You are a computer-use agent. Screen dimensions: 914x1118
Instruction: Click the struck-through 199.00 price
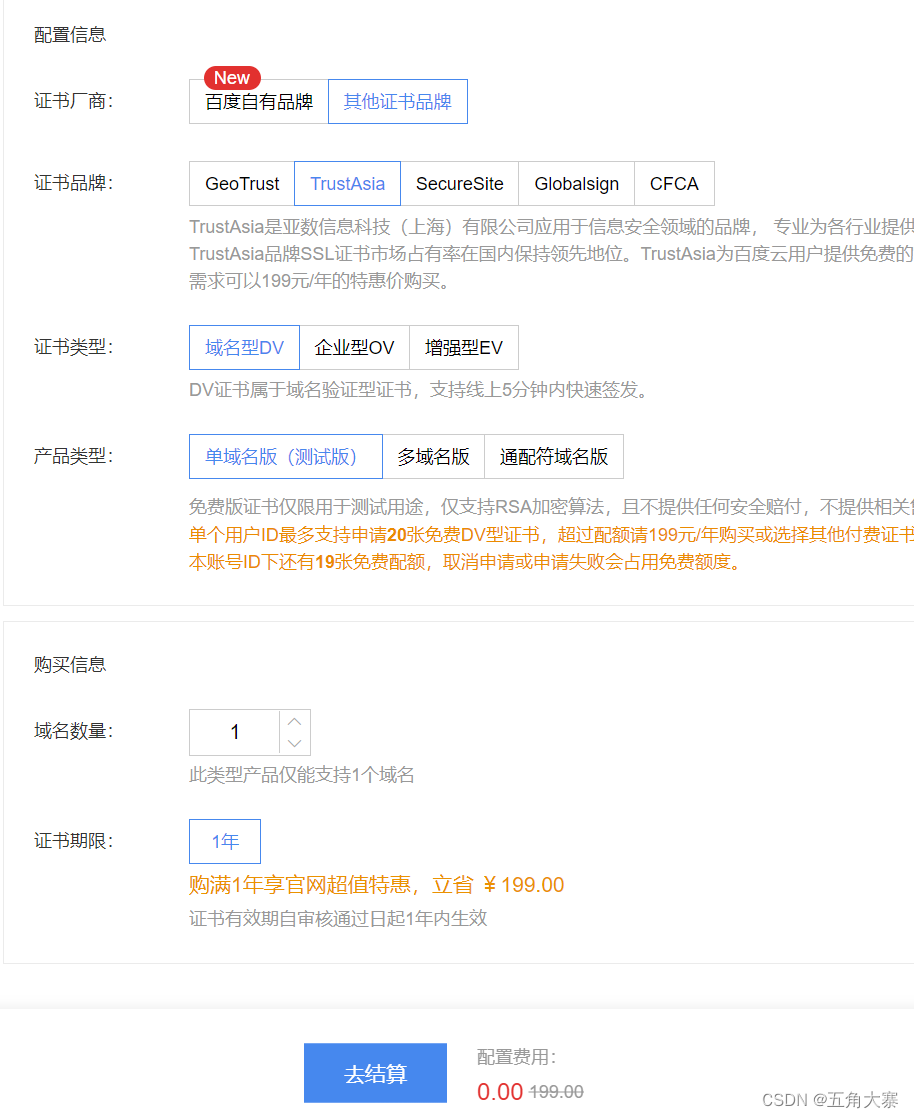[557, 1092]
